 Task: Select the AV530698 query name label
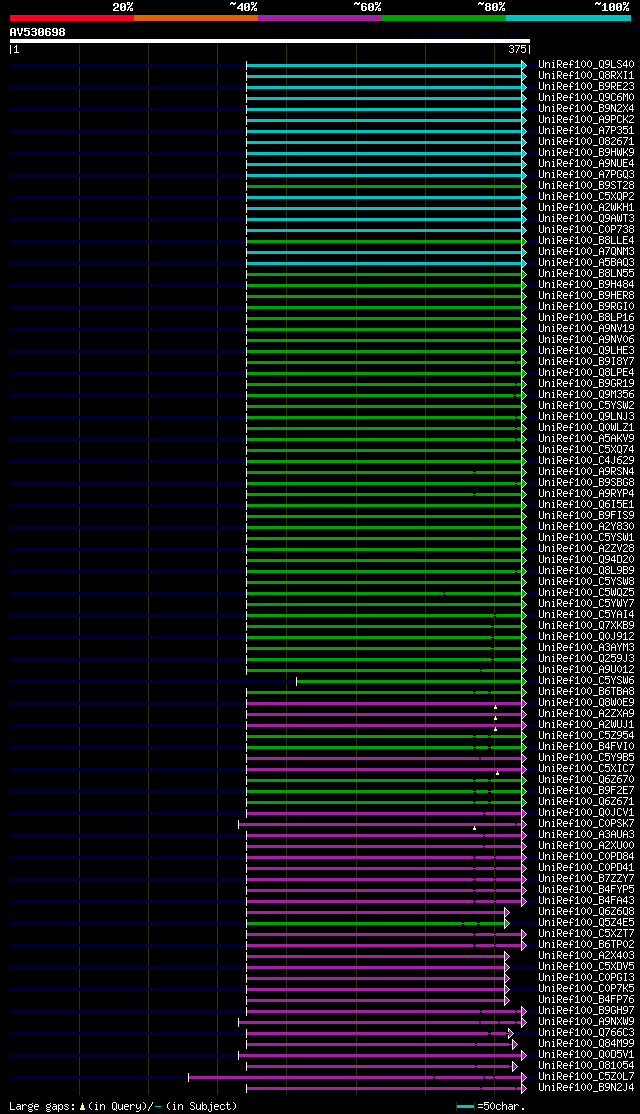pyautogui.click(x=38, y=32)
